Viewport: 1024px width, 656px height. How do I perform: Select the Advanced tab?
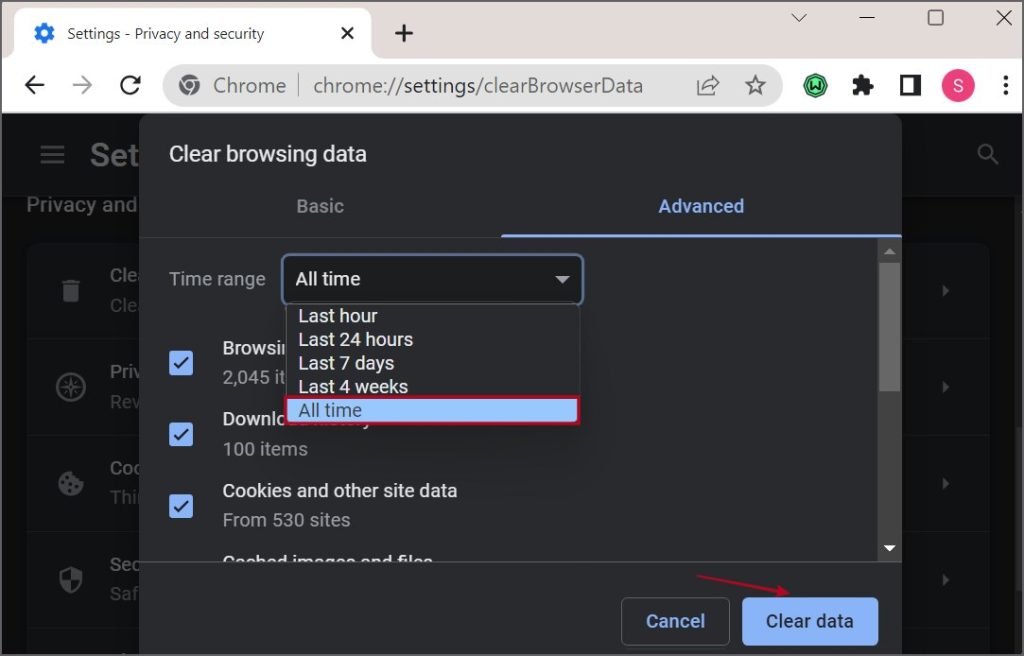(700, 206)
